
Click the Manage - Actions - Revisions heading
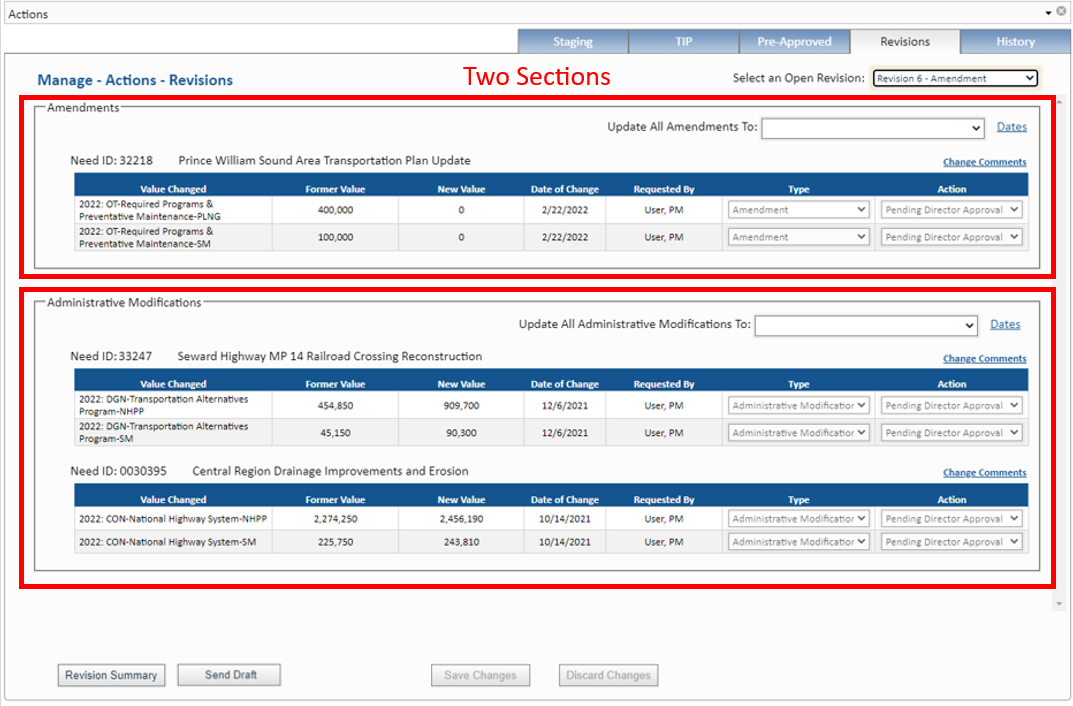(x=135, y=80)
